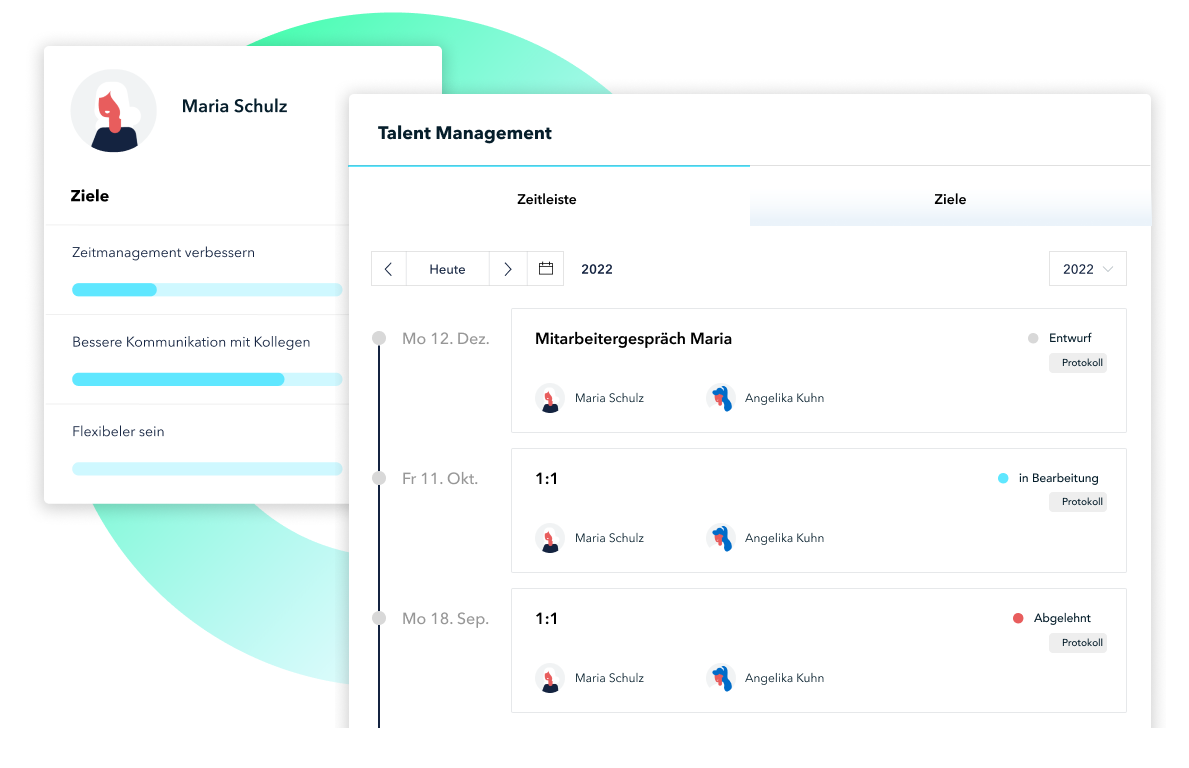This screenshot has width=1189, height=768.
Task: Open Protokoll of Mitarbeitergespräch Maria
Action: coord(1078,363)
